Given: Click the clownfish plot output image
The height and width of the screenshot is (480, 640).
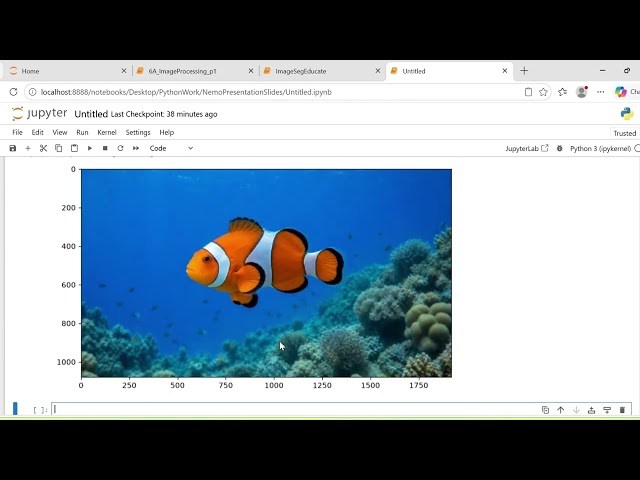Looking at the screenshot, I should click(x=267, y=273).
